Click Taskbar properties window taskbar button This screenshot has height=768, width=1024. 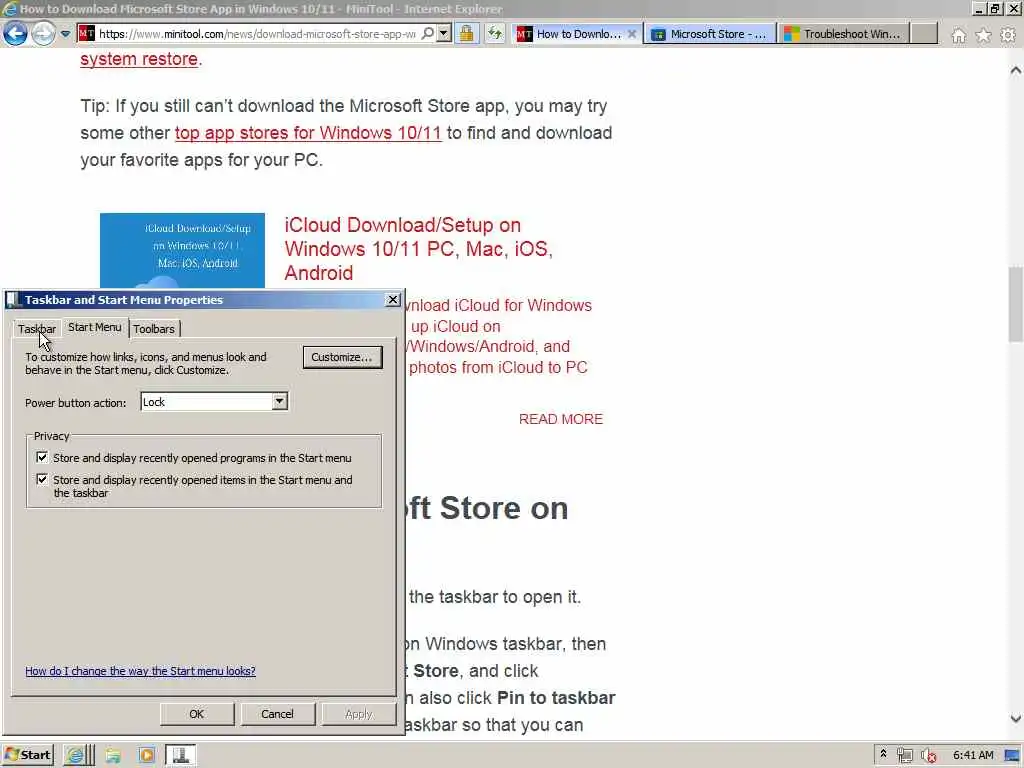[180, 756]
